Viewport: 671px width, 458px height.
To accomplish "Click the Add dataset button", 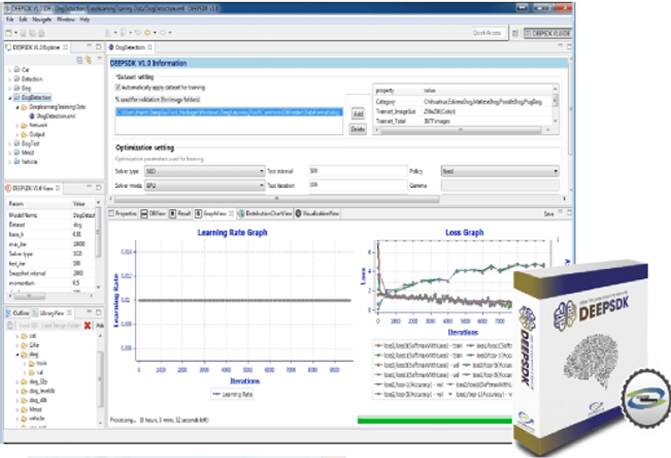I will 358,114.
